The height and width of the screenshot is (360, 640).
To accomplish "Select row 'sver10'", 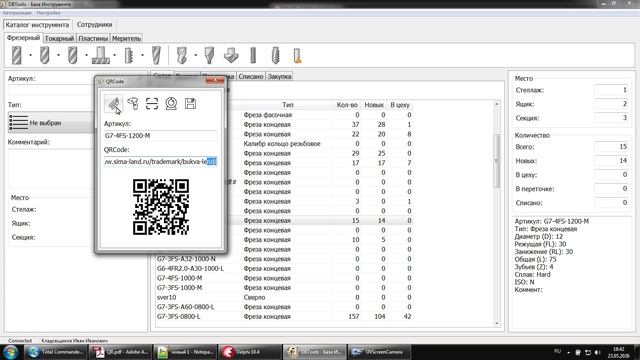I will pyautogui.click(x=284, y=297).
